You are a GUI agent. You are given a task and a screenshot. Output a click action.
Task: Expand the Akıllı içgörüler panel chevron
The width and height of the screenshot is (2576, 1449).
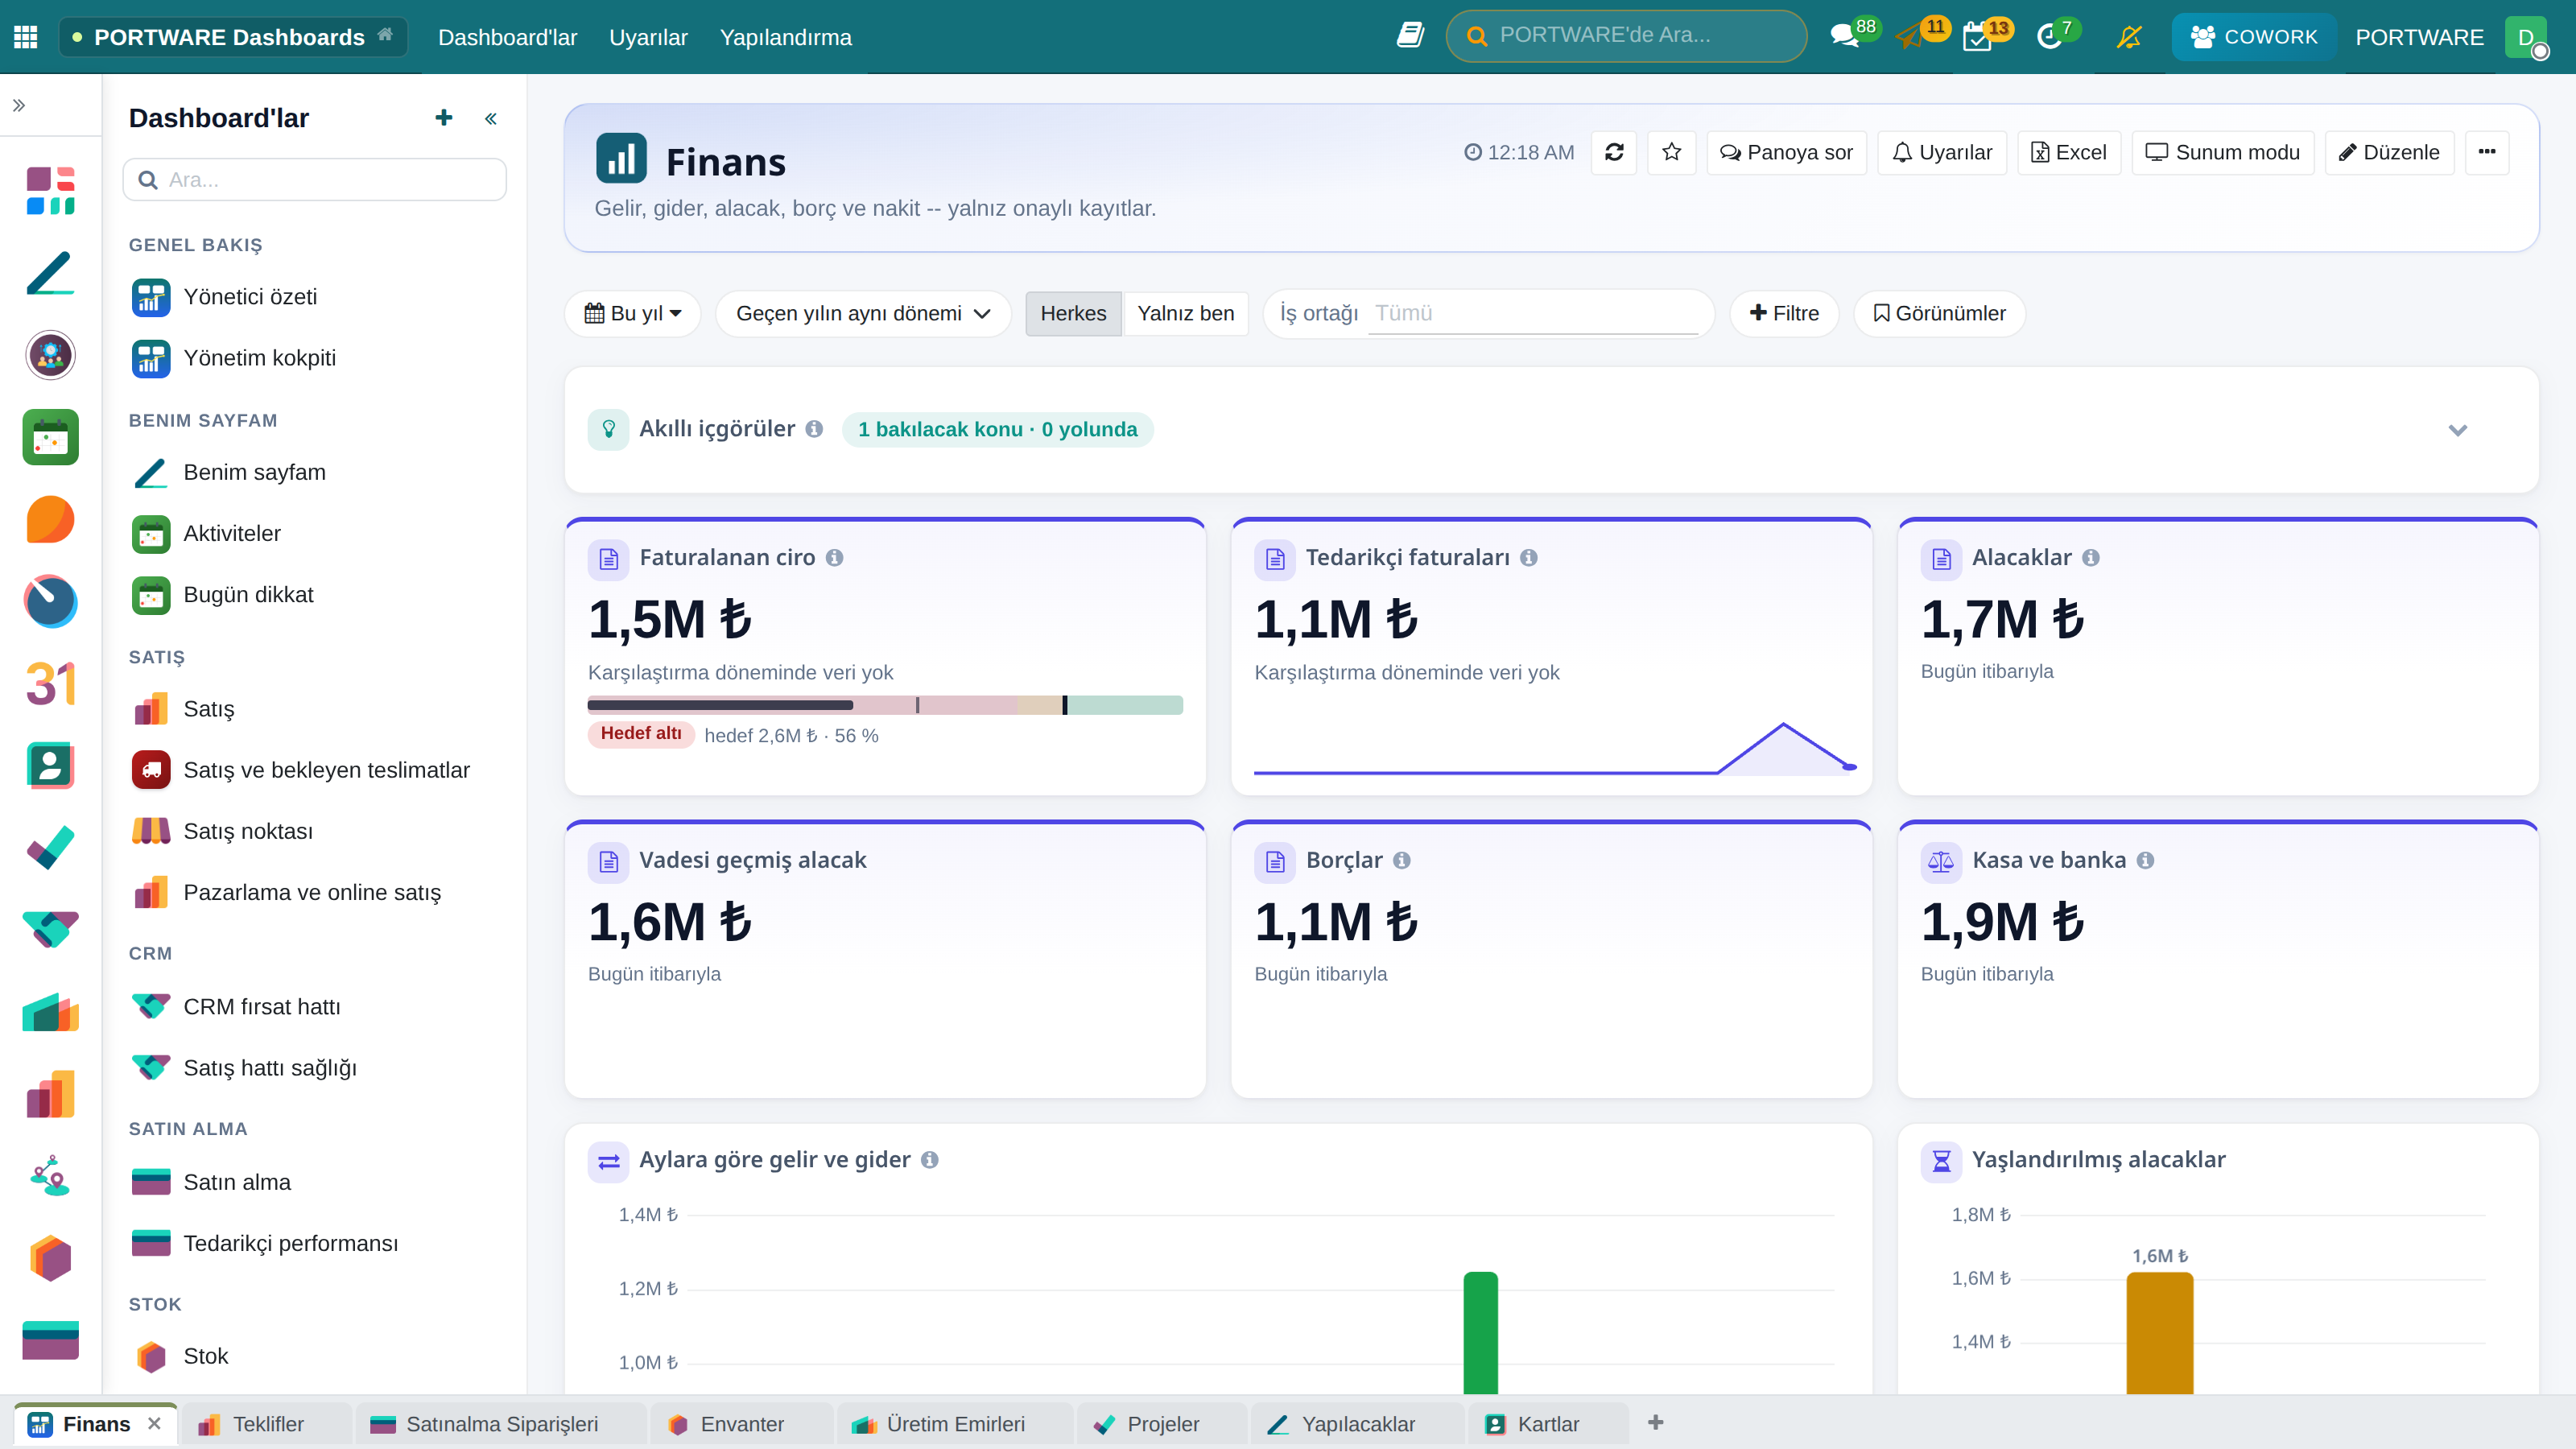point(2457,430)
